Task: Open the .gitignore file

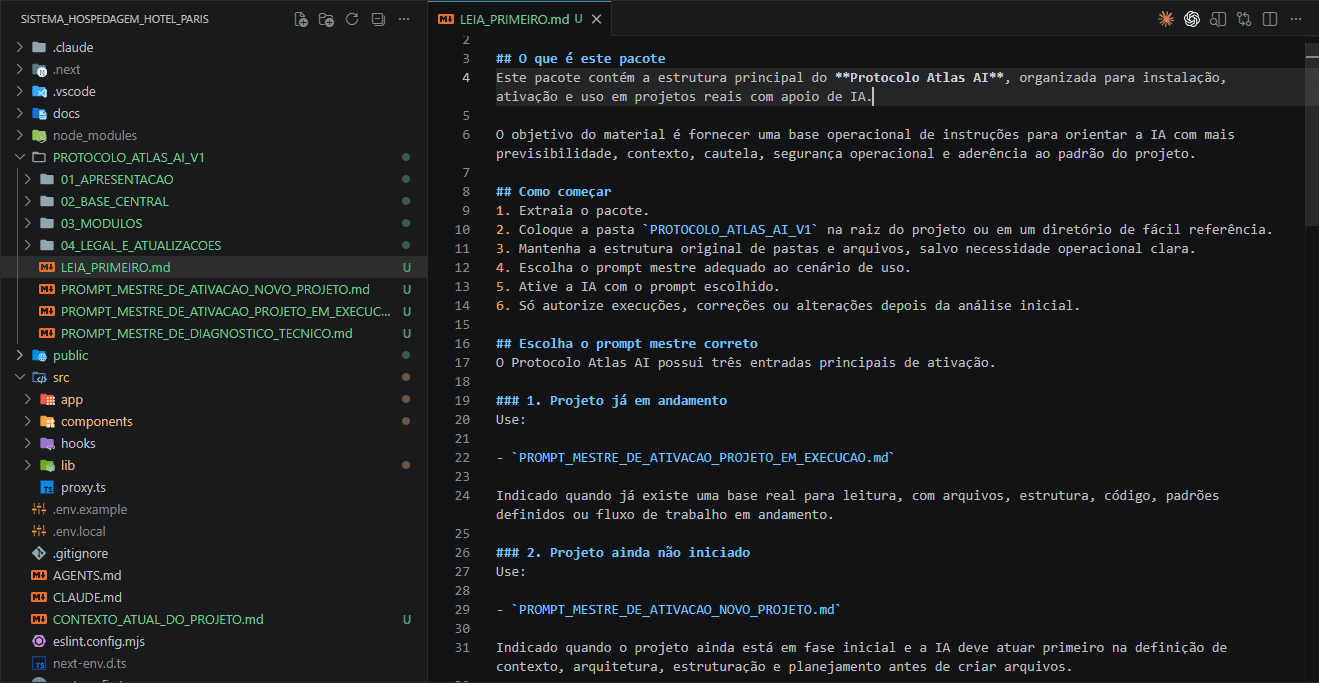Action: click(213, 553)
